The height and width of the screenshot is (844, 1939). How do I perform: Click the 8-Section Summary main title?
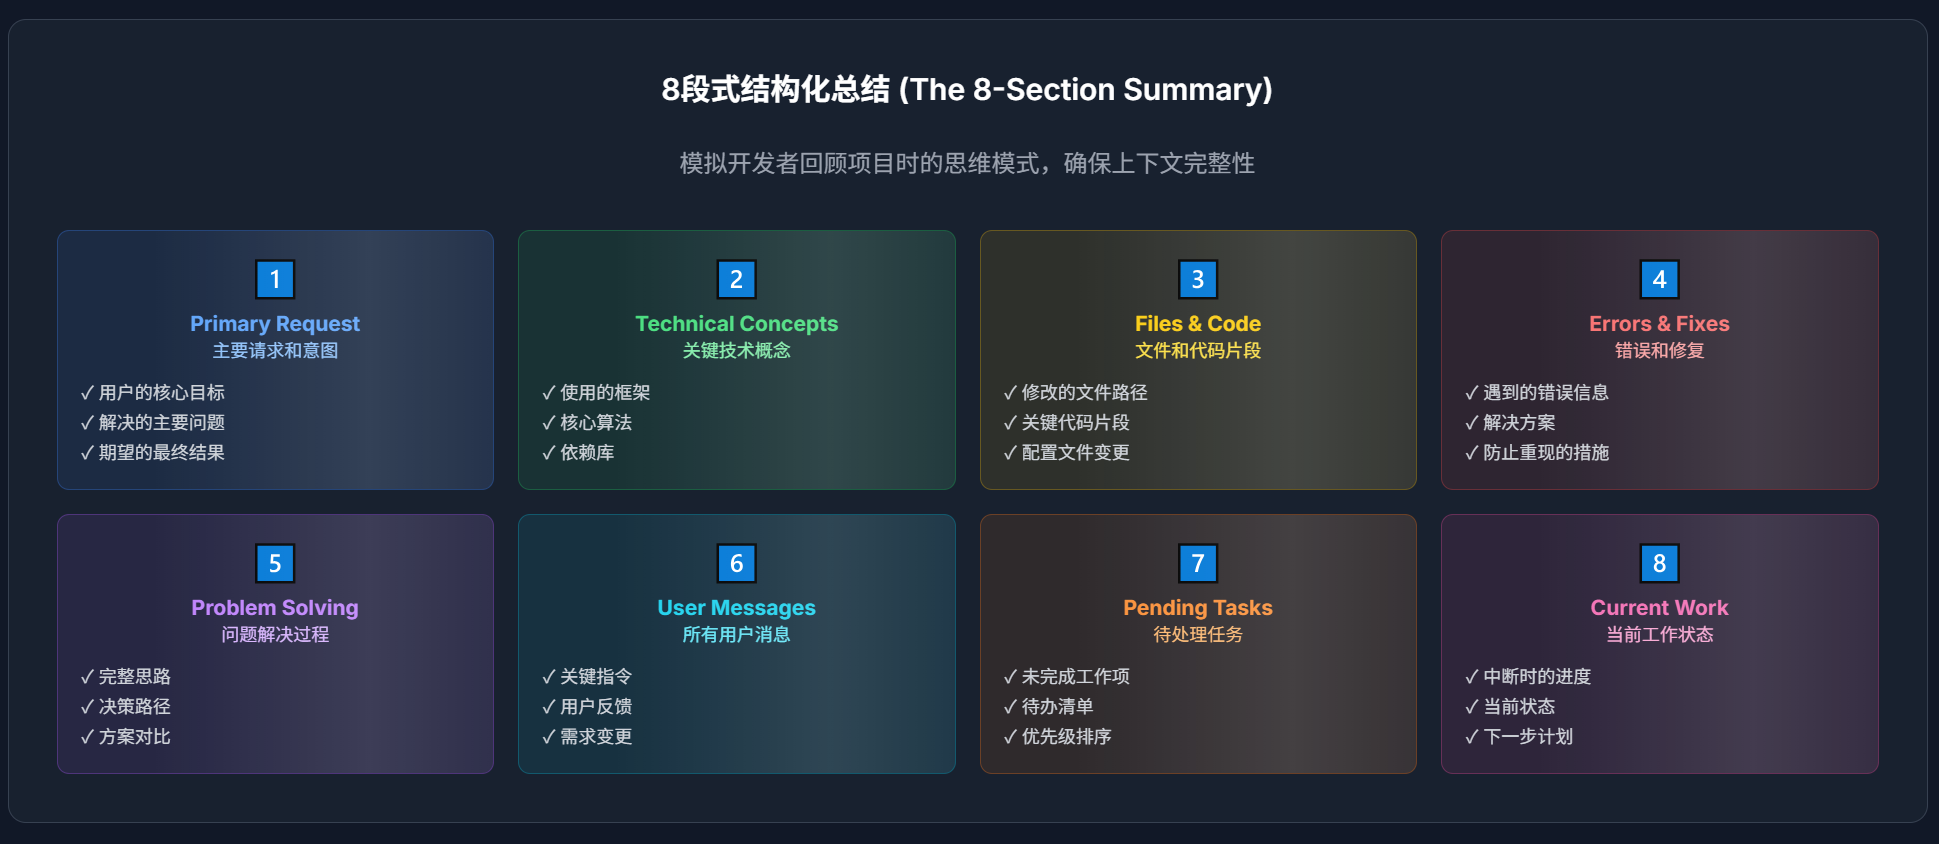(967, 90)
